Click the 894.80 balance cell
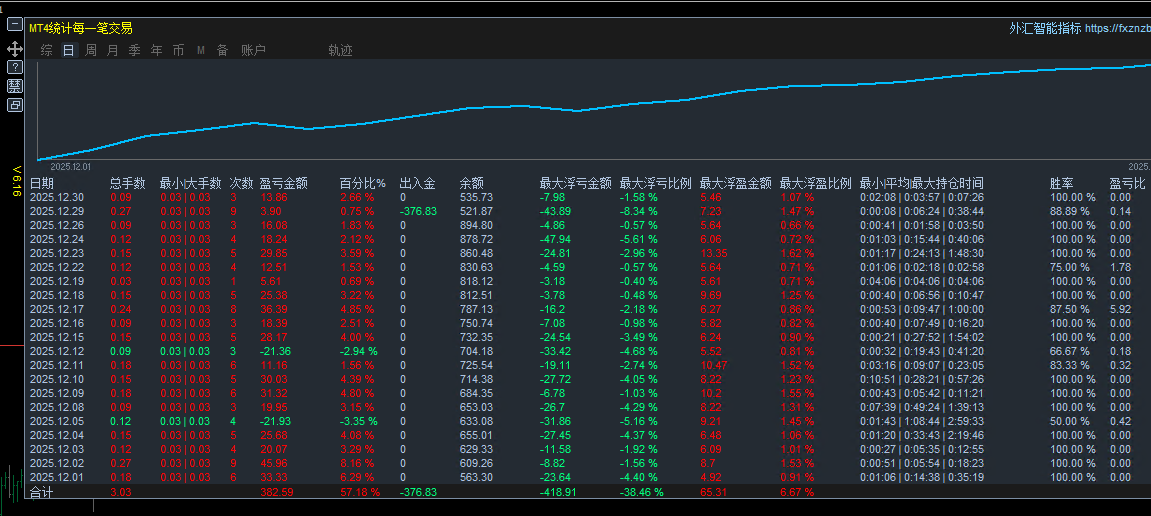The height and width of the screenshot is (516, 1151). tap(476, 225)
